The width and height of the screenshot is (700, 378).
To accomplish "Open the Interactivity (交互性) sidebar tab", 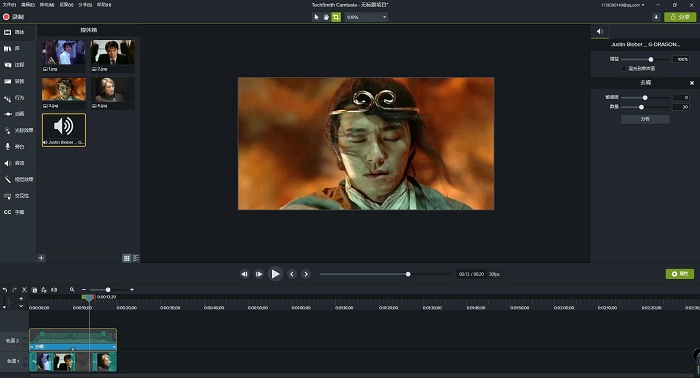I will click(17, 196).
